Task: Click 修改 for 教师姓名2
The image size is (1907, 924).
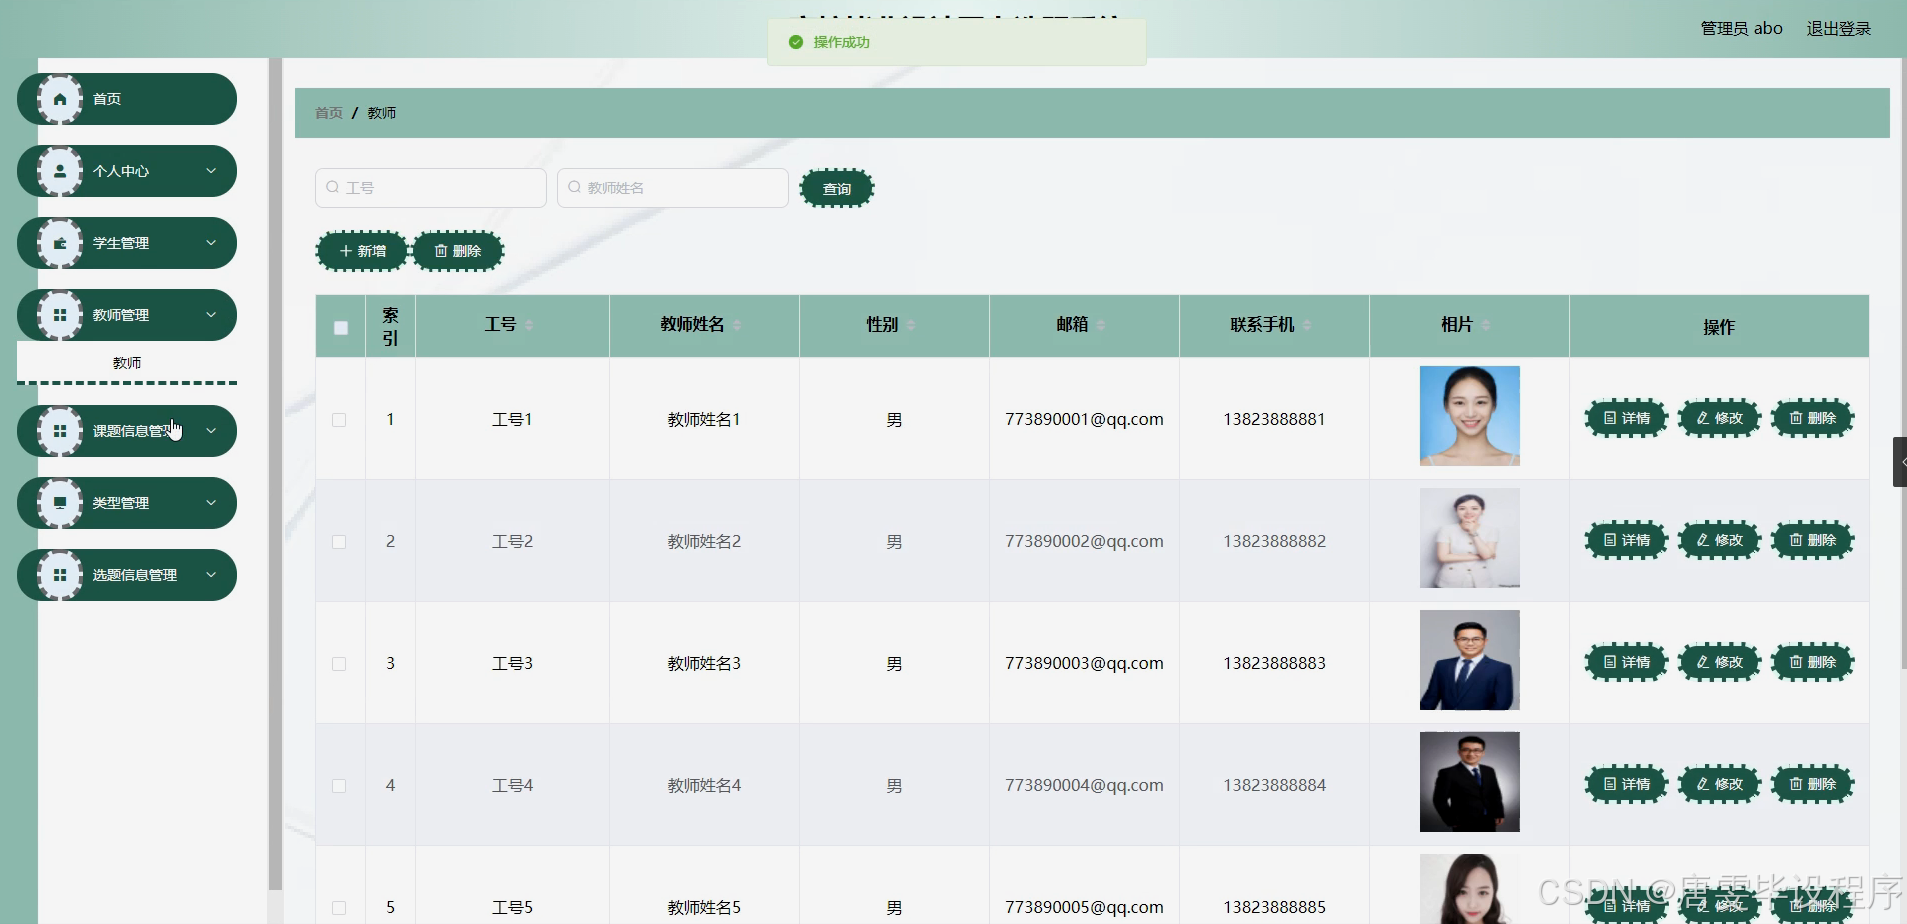Action: tap(1720, 540)
